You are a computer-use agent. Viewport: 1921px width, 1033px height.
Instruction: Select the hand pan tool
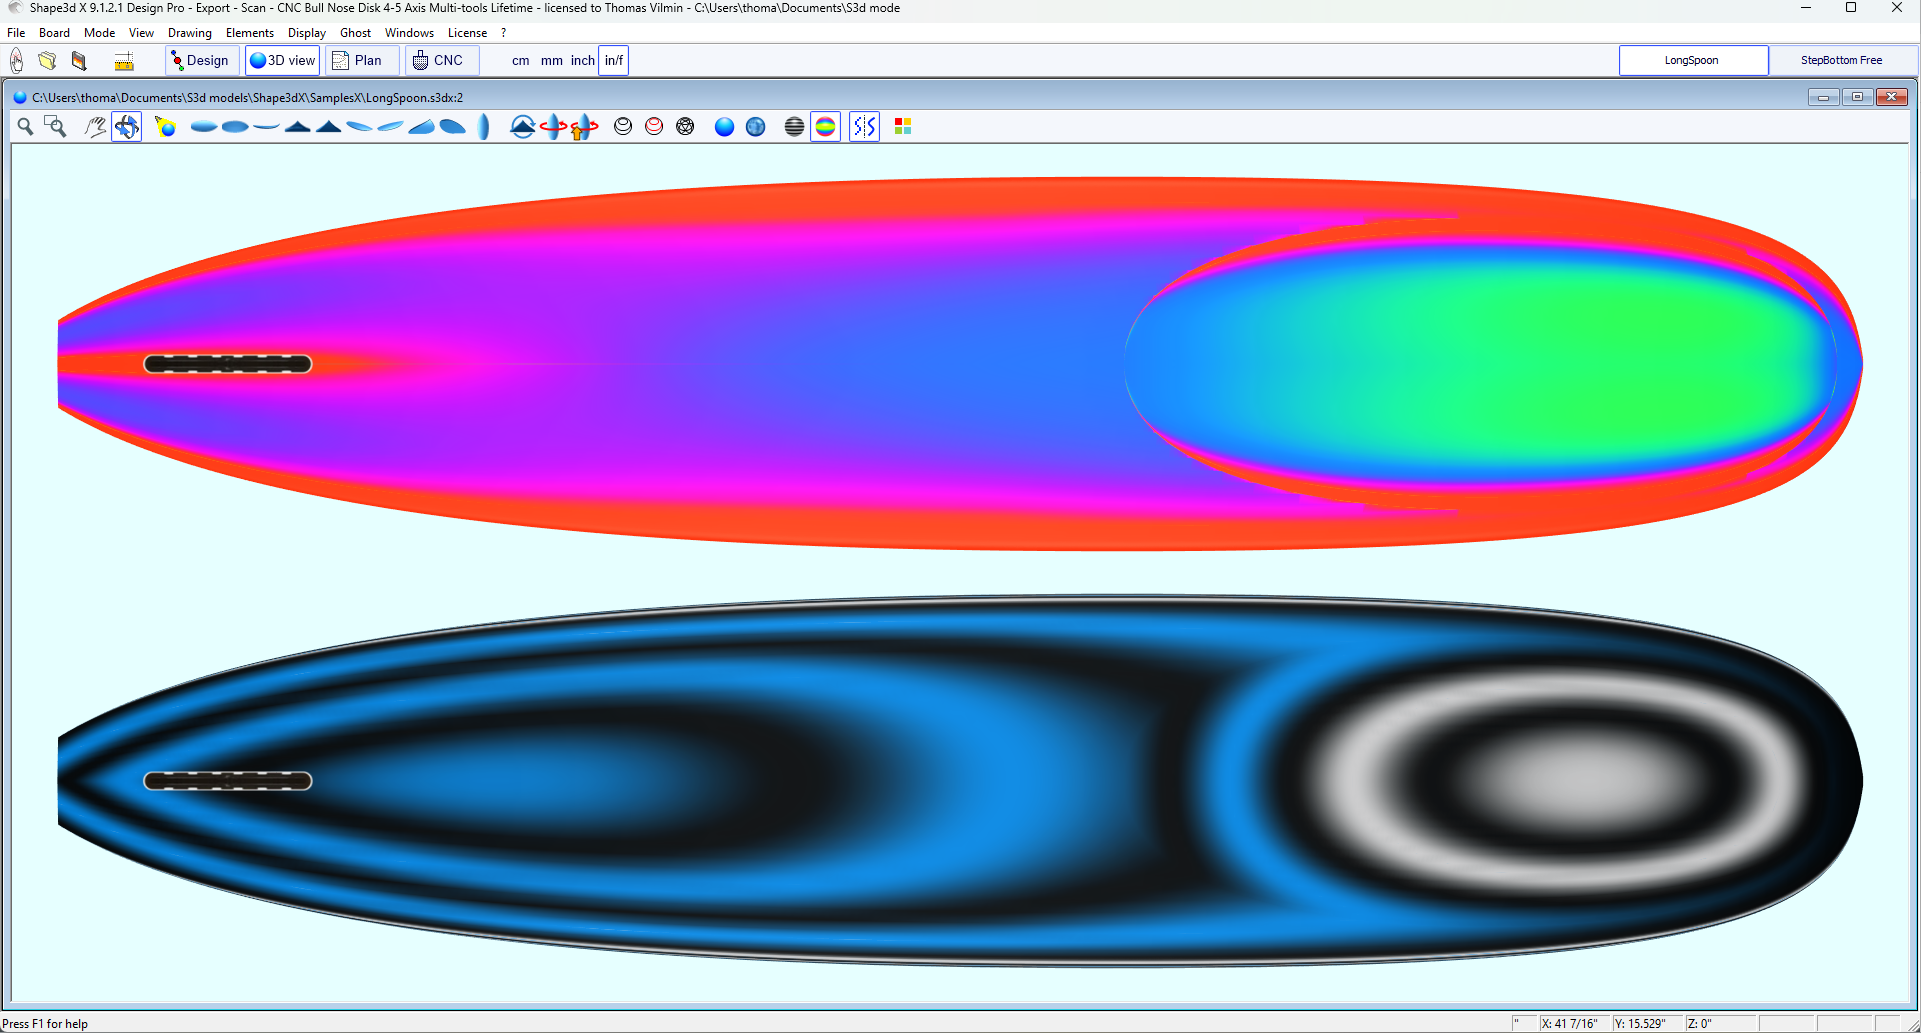tap(95, 127)
